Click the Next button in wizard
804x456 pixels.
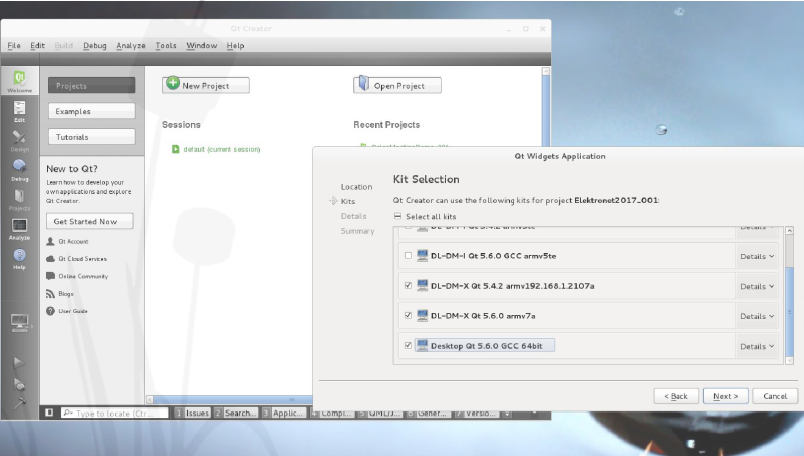coord(726,396)
